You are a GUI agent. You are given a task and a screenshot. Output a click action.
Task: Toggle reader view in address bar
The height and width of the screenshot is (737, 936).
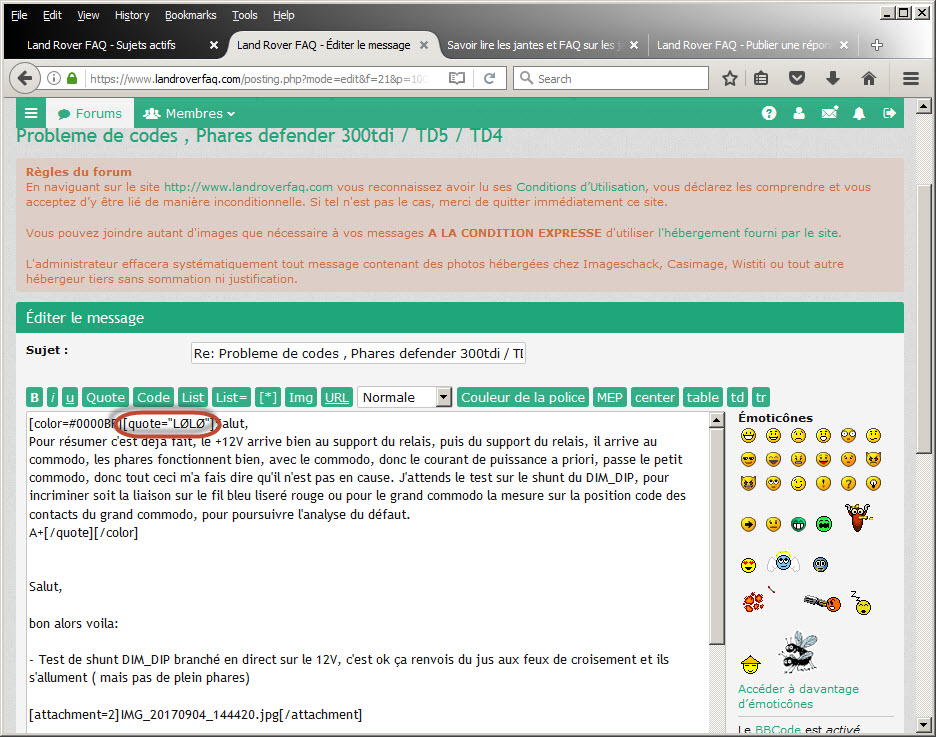pos(457,78)
